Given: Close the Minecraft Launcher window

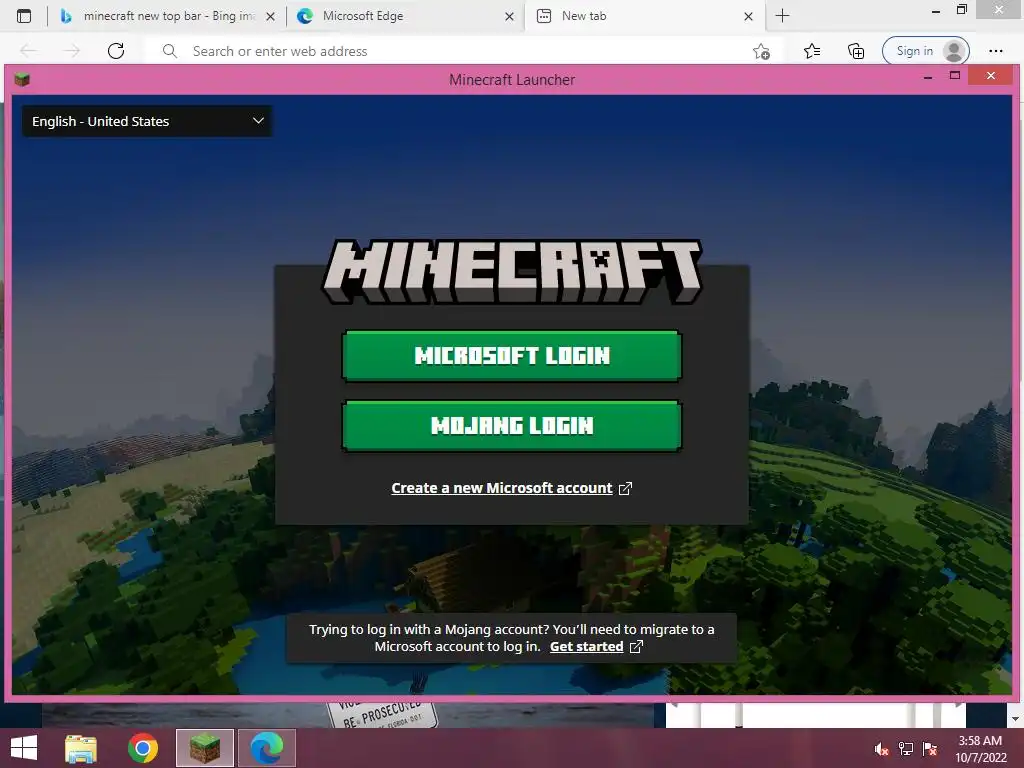Looking at the screenshot, I should pyautogui.click(x=991, y=76).
